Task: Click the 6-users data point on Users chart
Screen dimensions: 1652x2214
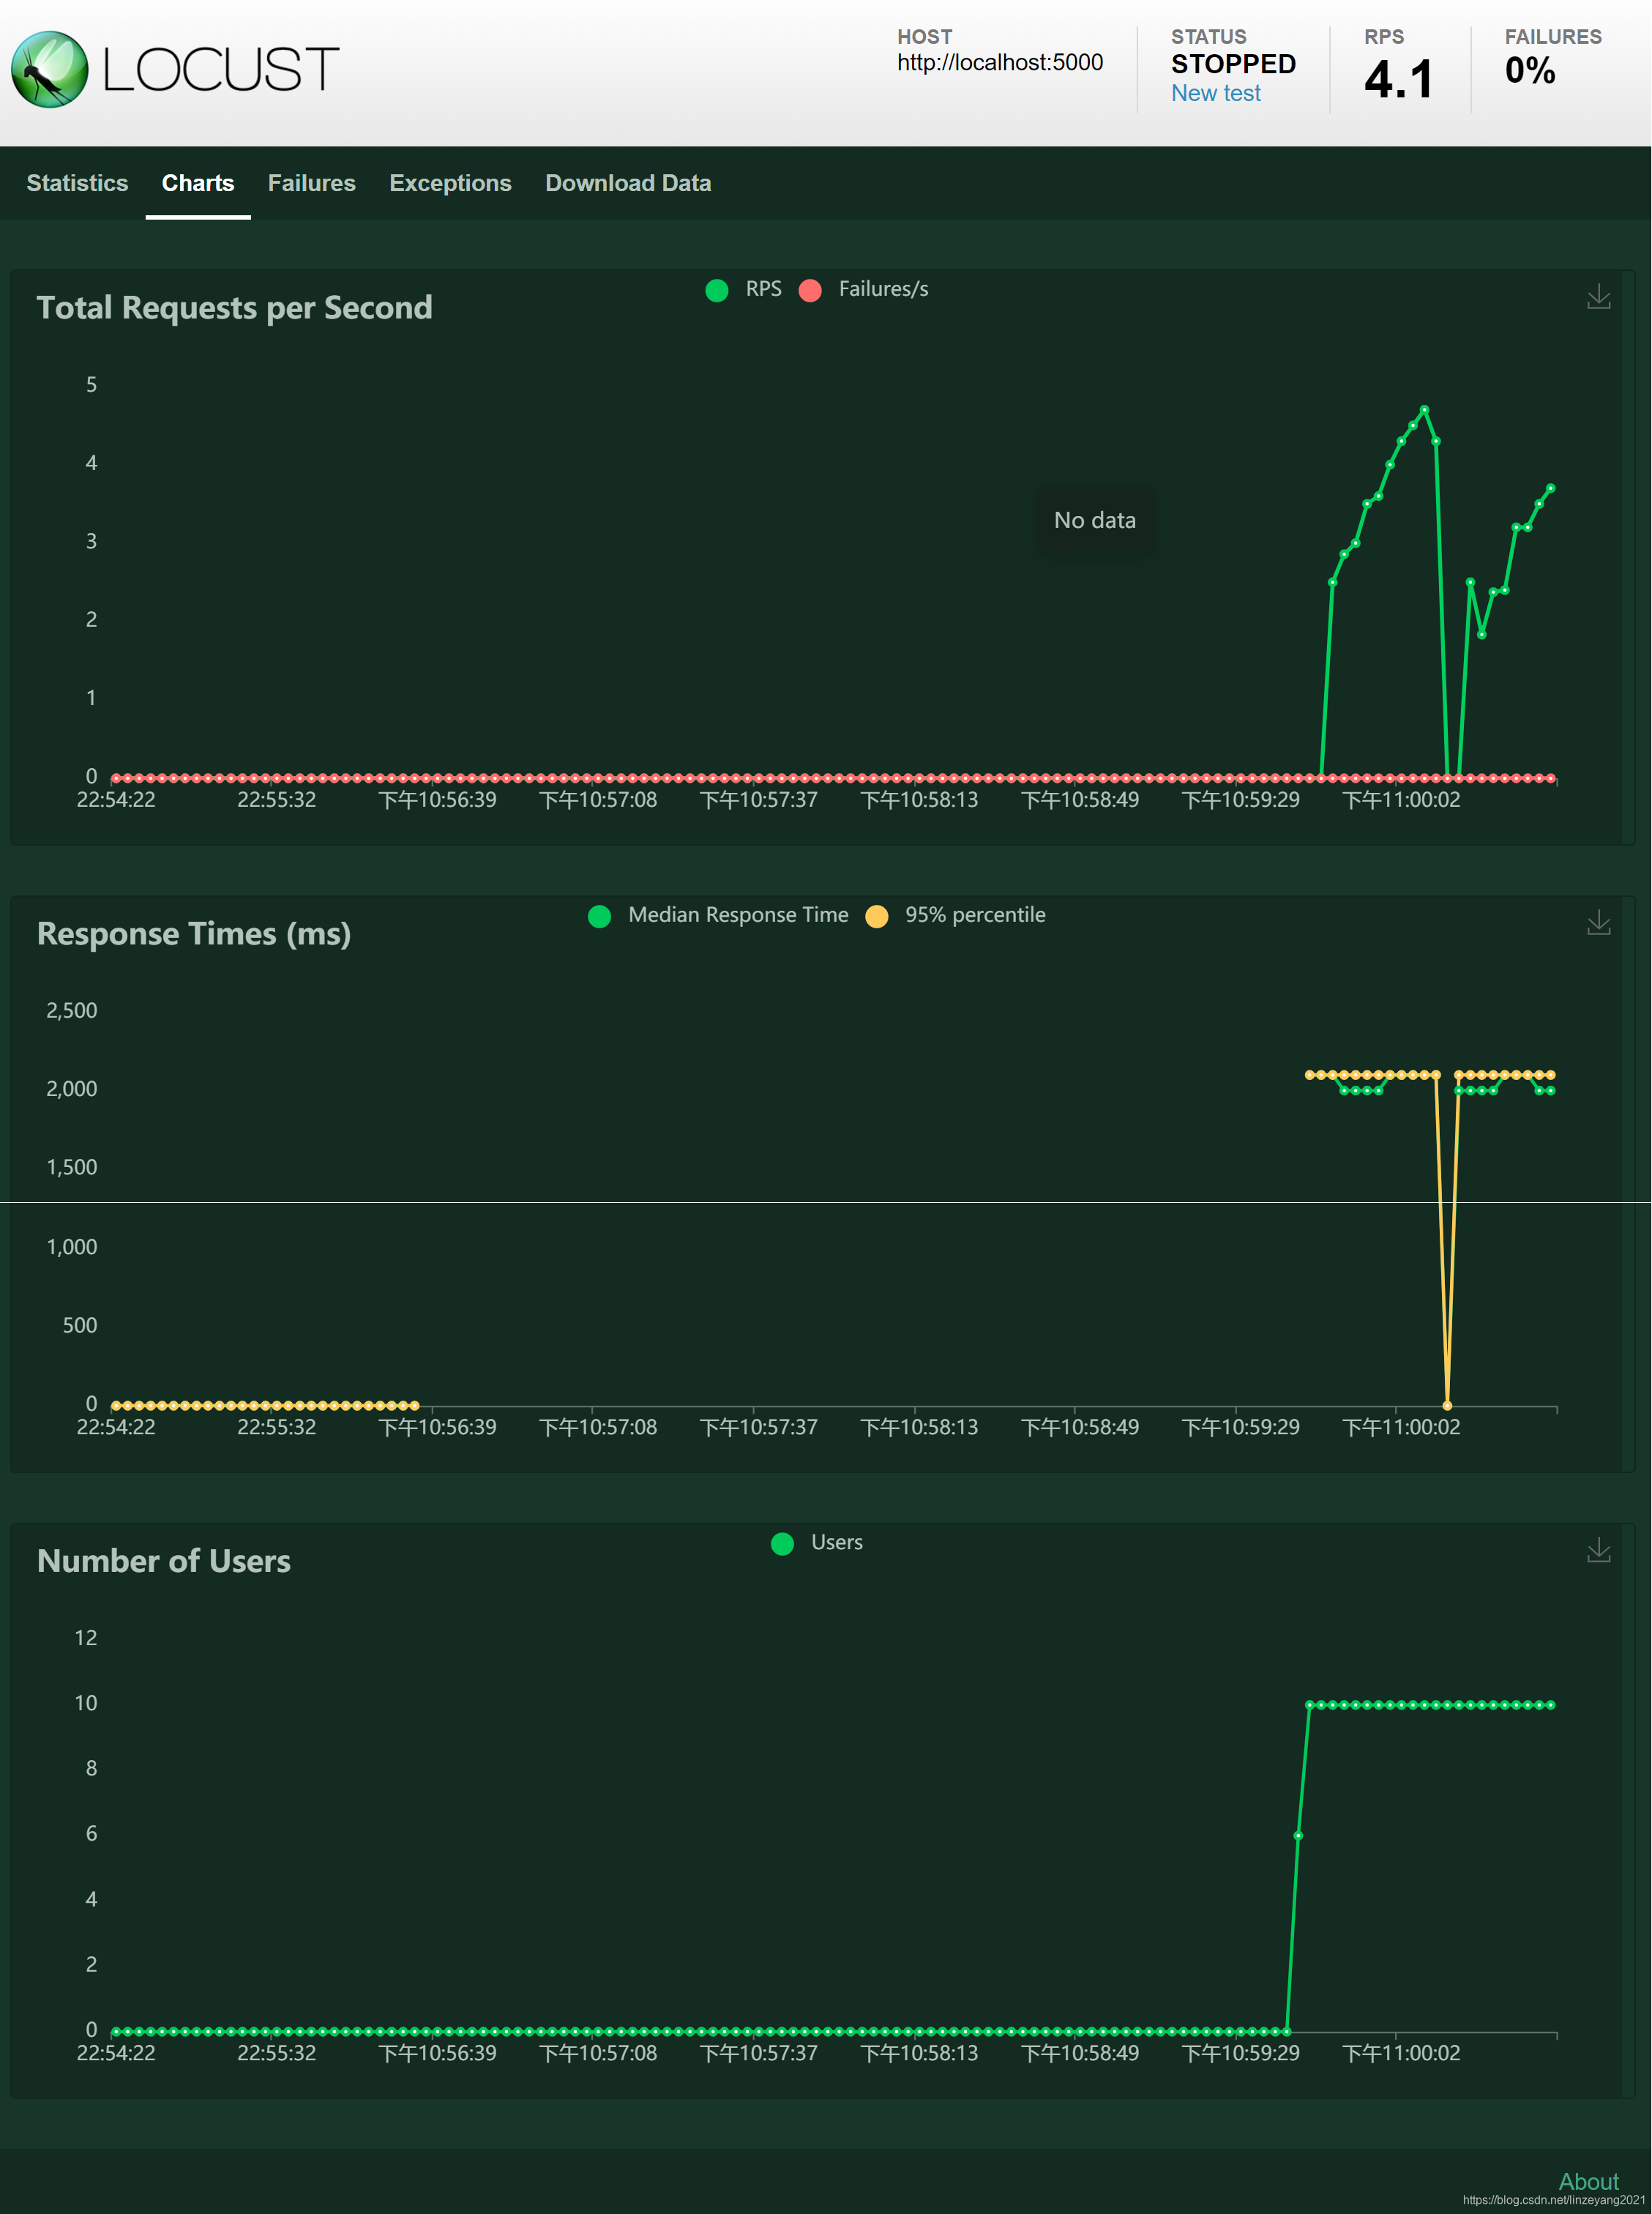Action: 1298,1836
